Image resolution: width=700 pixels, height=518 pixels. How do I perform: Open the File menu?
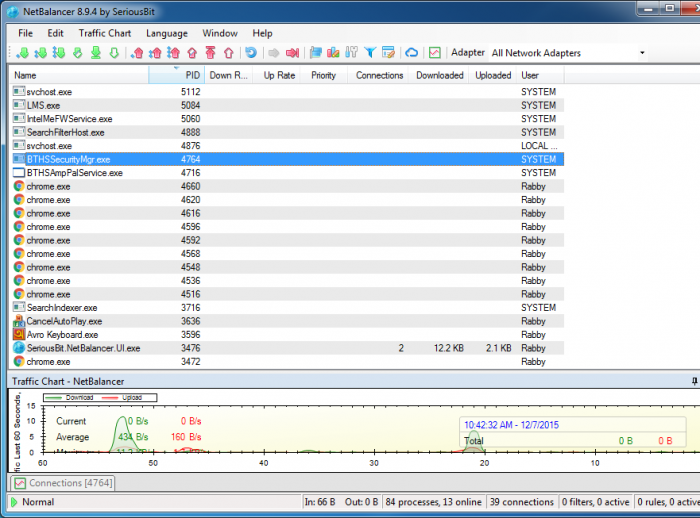point(25,33)
